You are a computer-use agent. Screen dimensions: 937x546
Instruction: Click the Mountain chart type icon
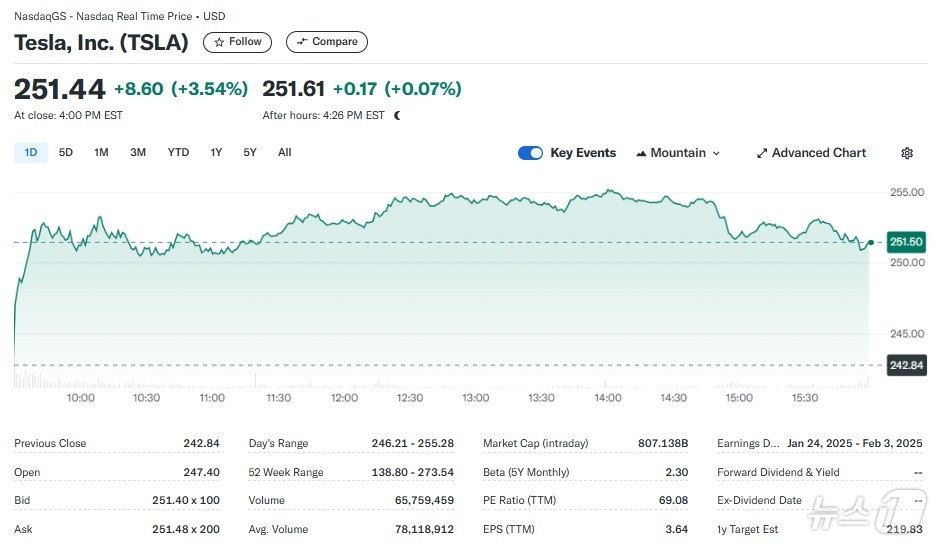pos(641,153)
